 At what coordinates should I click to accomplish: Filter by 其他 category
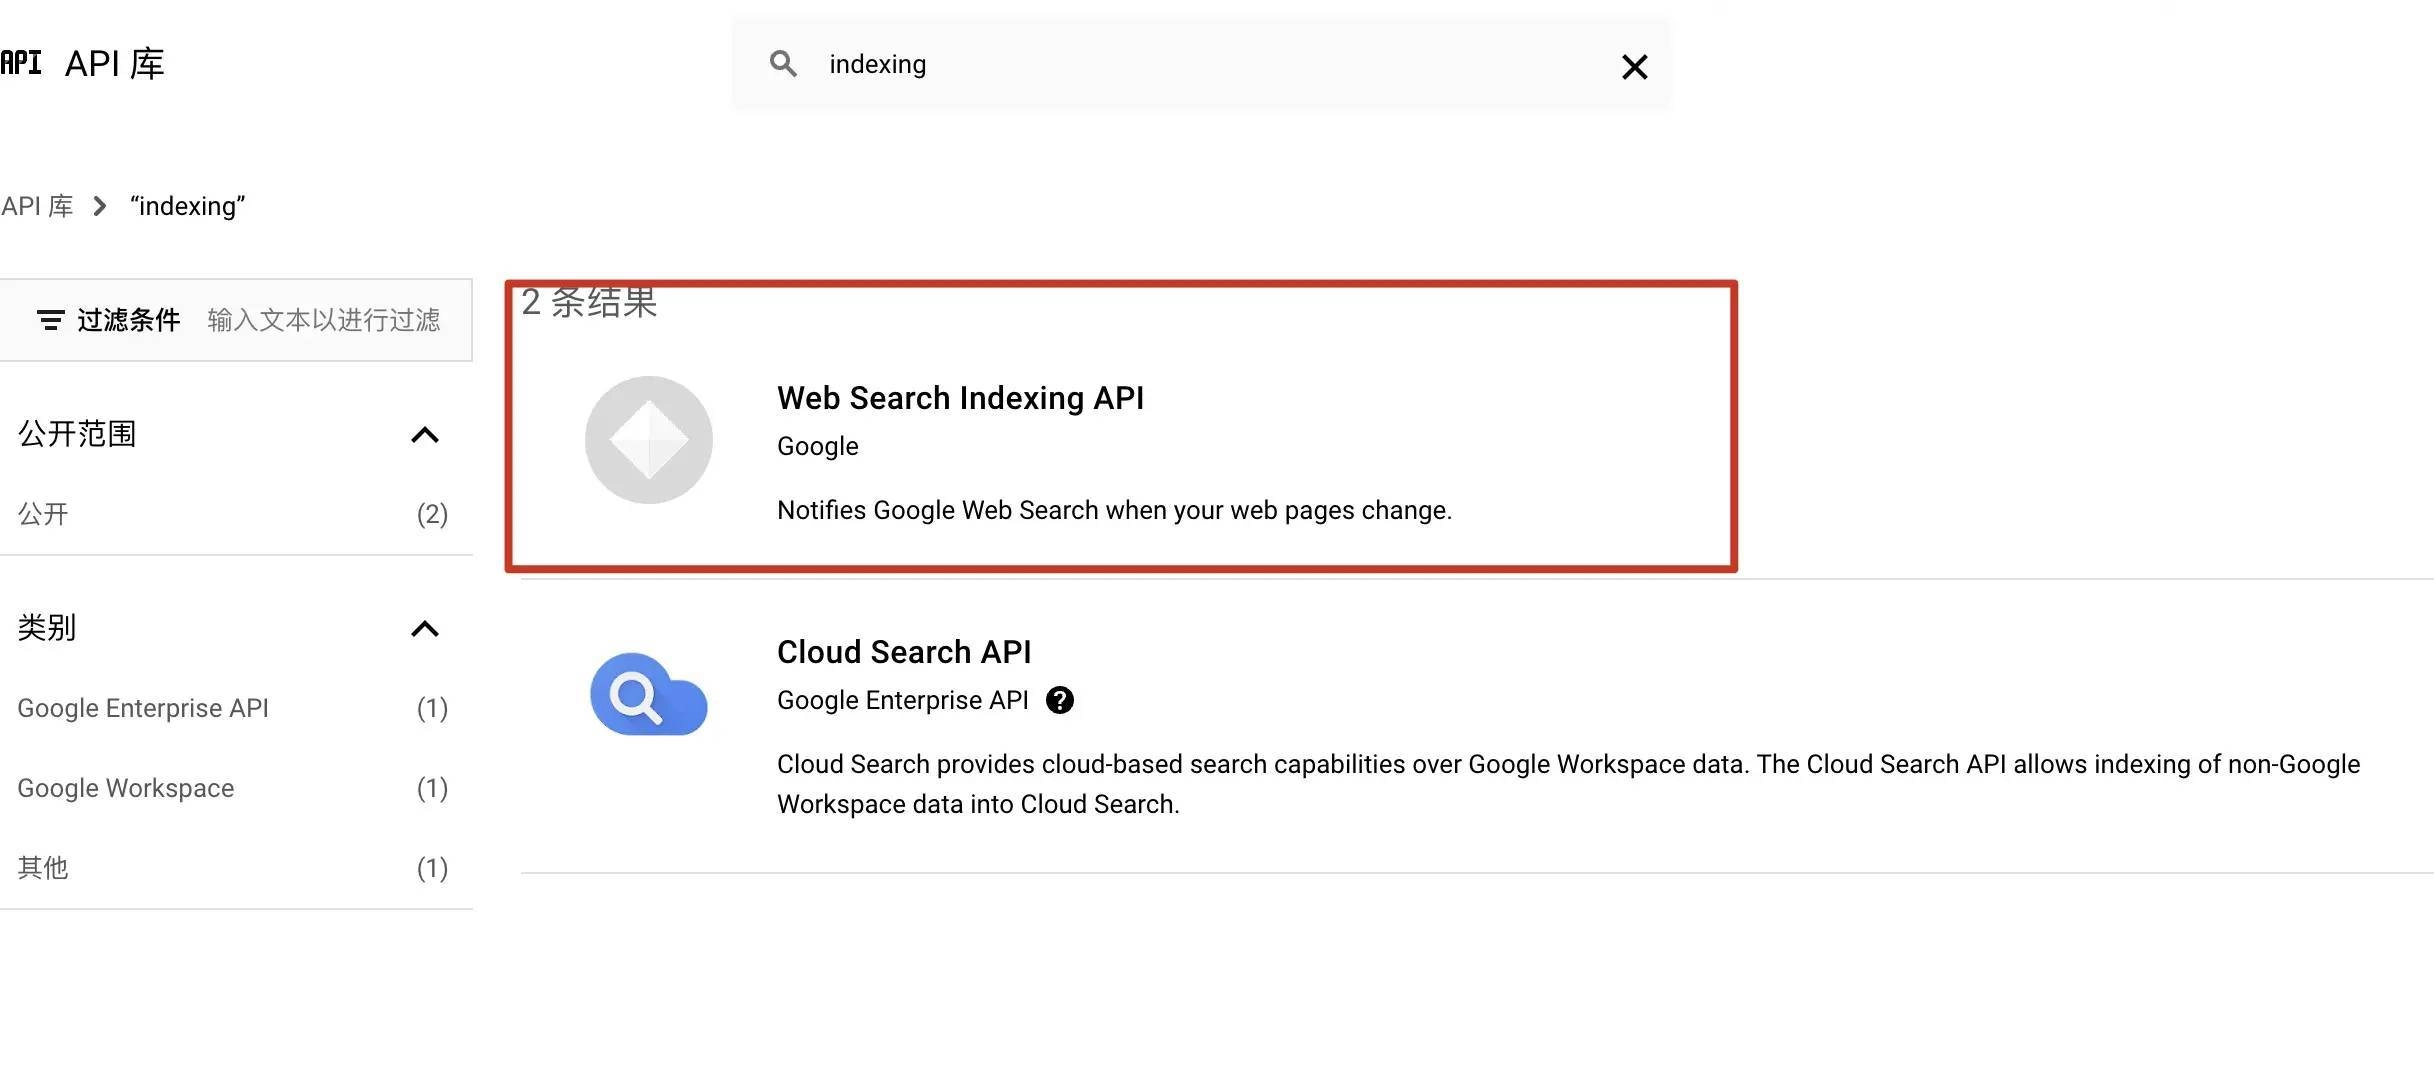coord(43,868)
